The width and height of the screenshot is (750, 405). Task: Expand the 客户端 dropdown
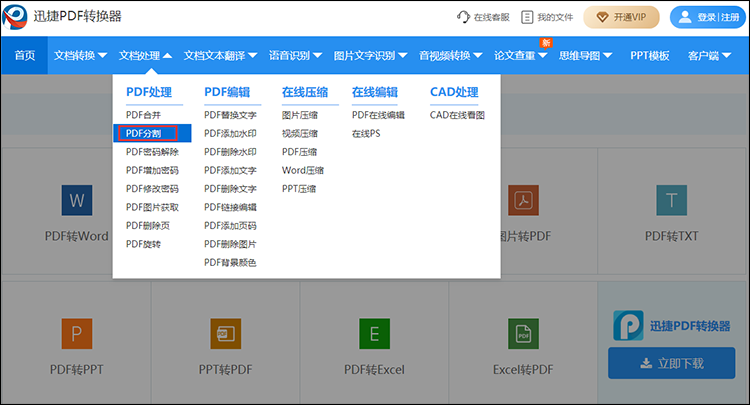click(x=709, y=55)
